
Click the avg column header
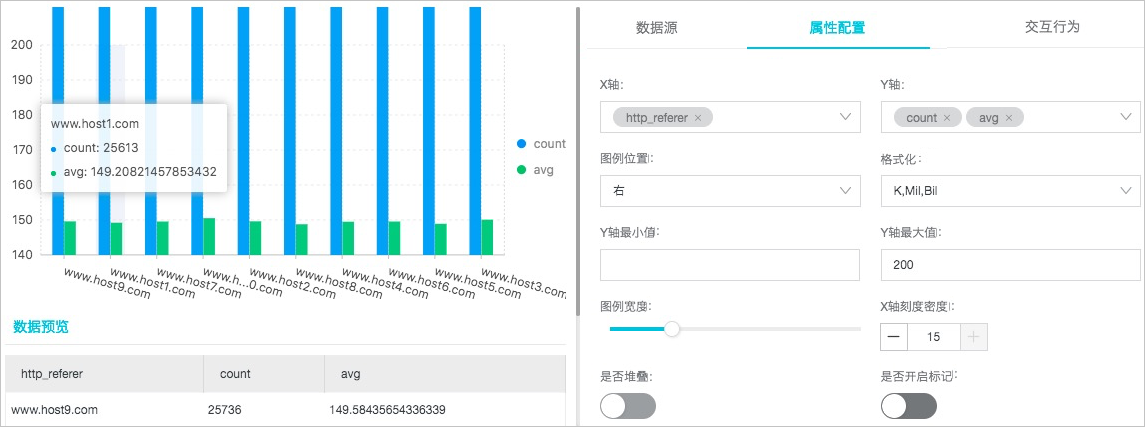pos(445,374)
